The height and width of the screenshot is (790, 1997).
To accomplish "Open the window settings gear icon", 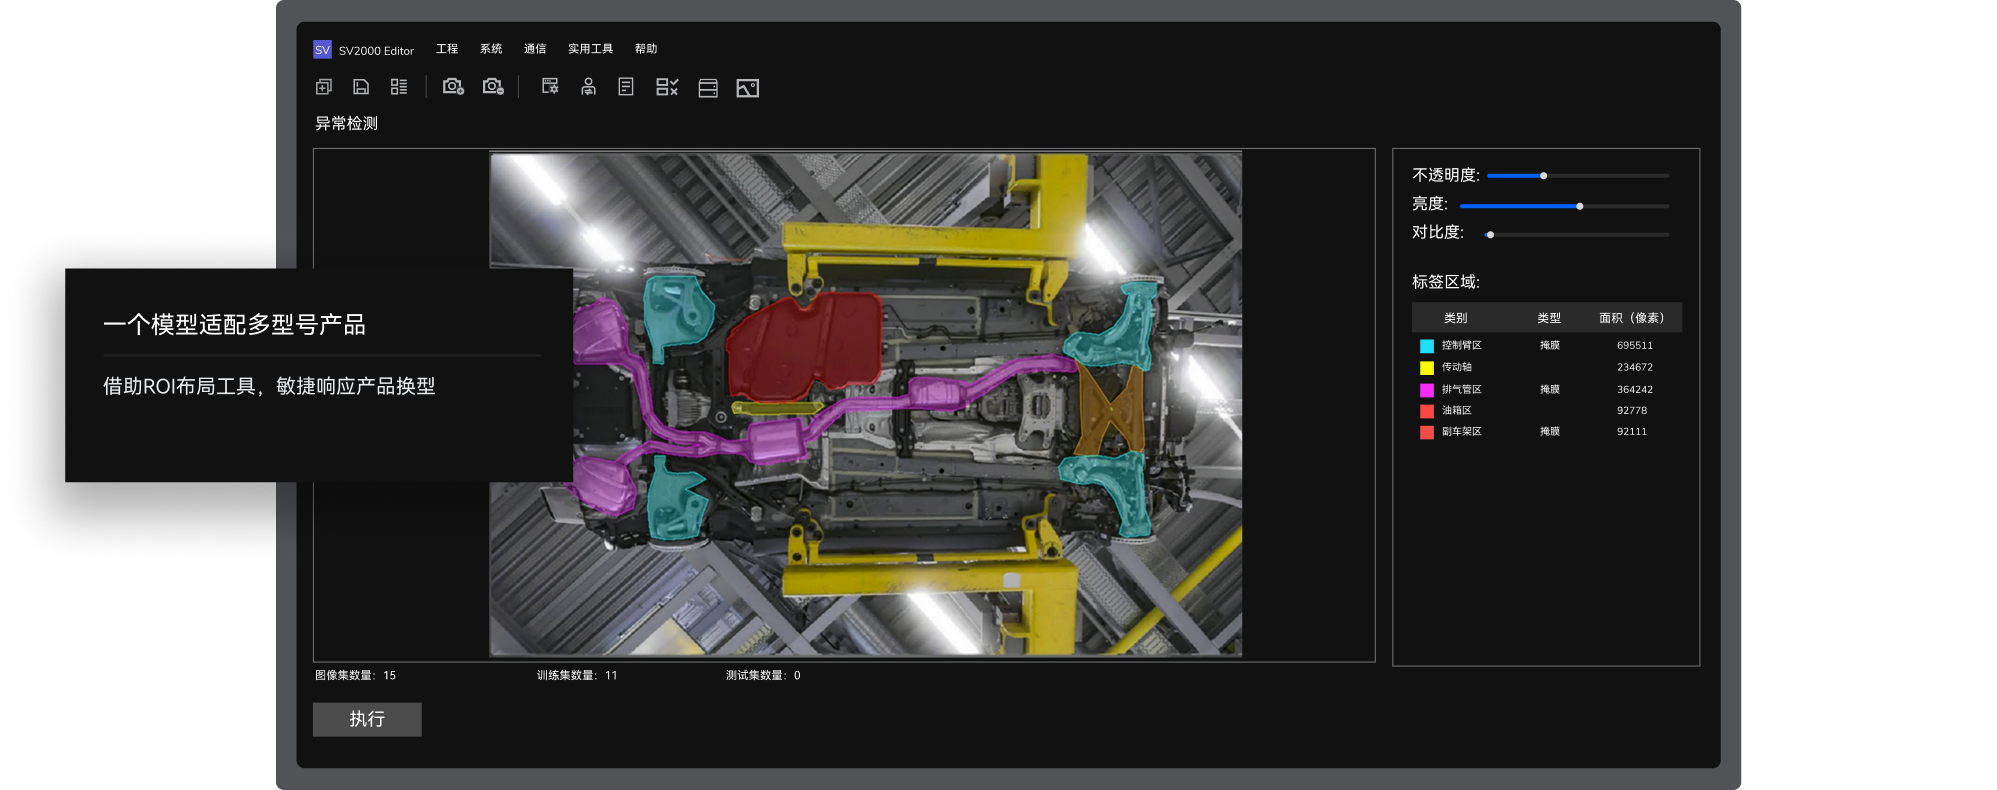I will pos(550,87).
